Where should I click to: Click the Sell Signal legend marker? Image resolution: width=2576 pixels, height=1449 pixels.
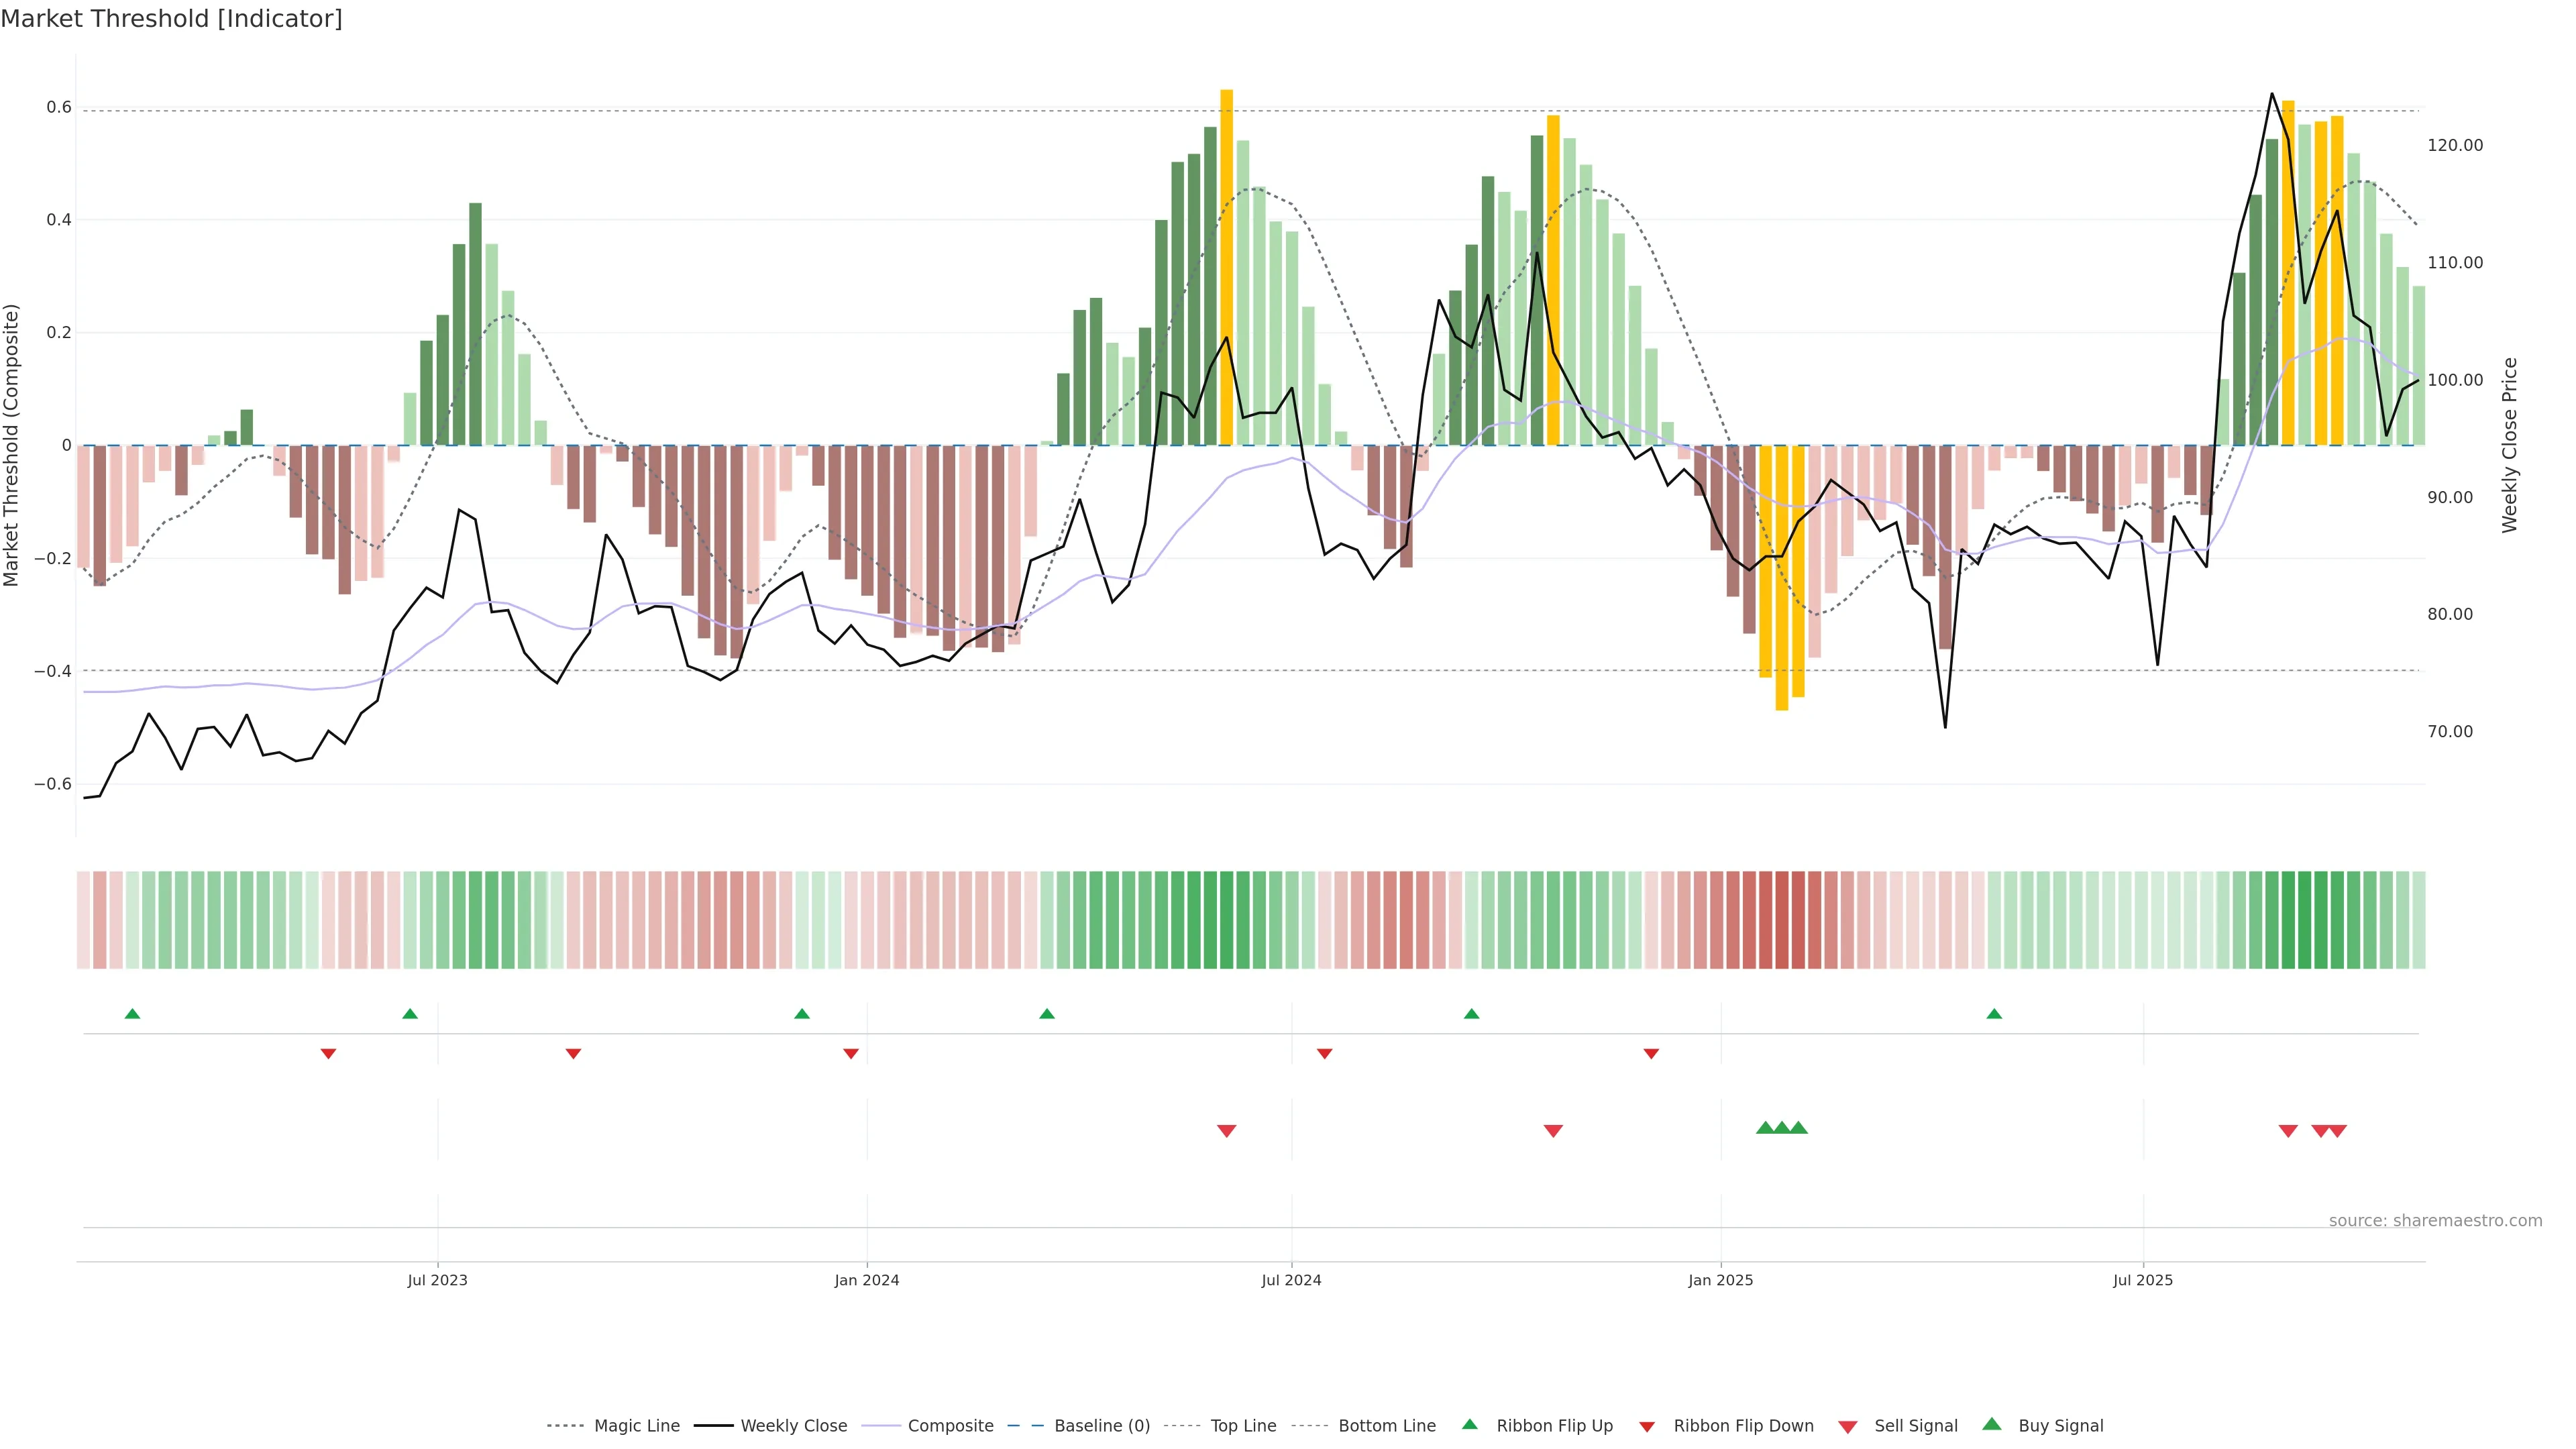point(1848,1426)
